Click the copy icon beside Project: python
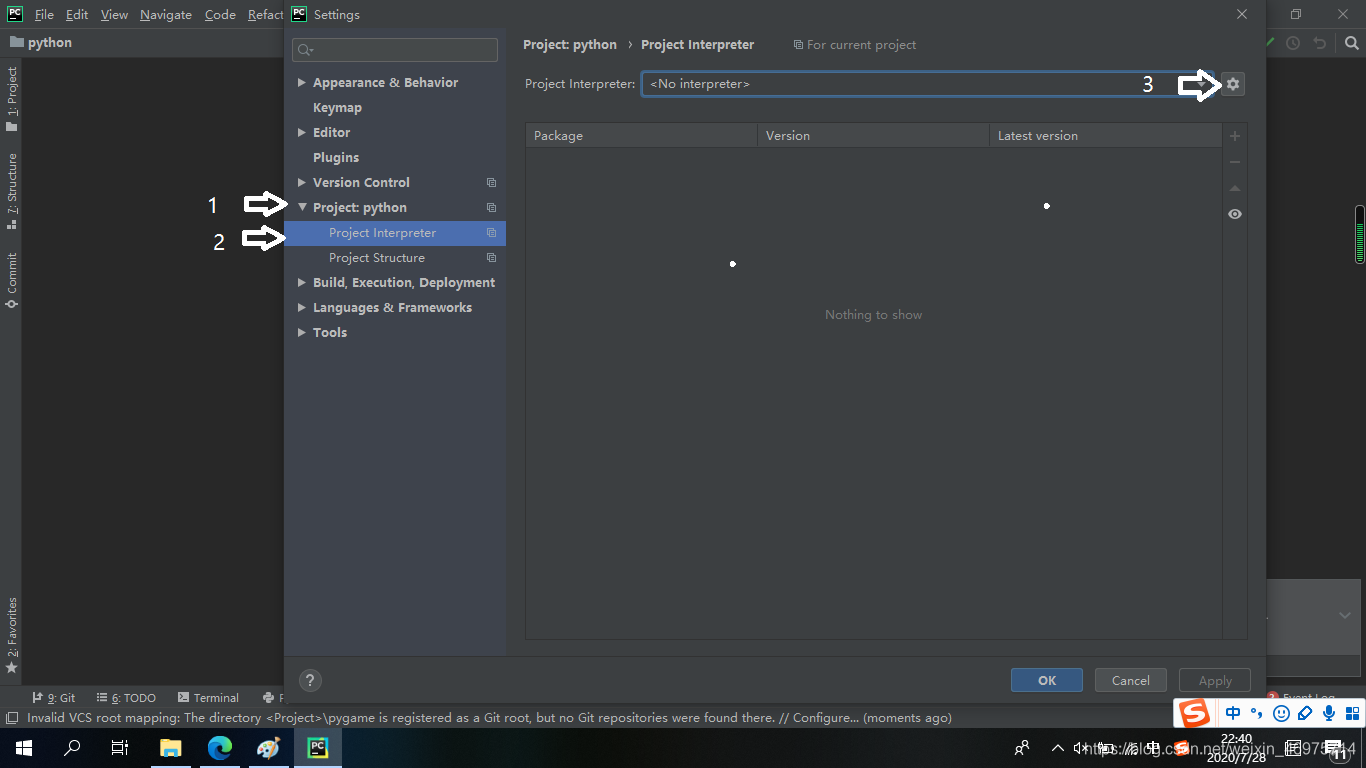 [x=491, y=208]
